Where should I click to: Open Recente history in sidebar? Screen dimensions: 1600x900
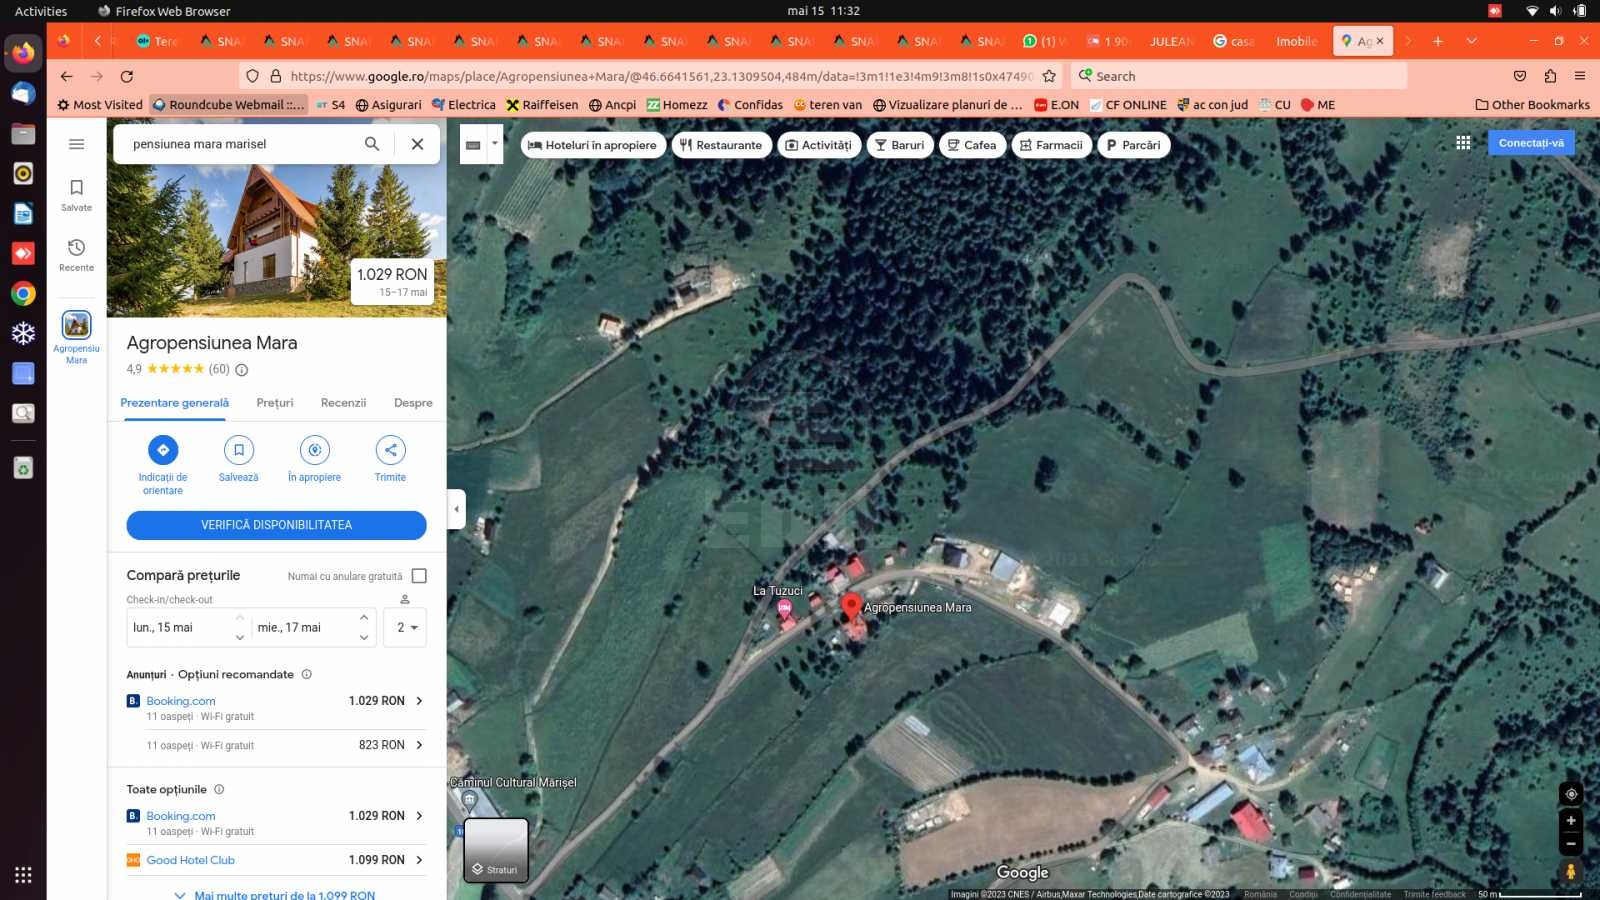coord(76,254)
